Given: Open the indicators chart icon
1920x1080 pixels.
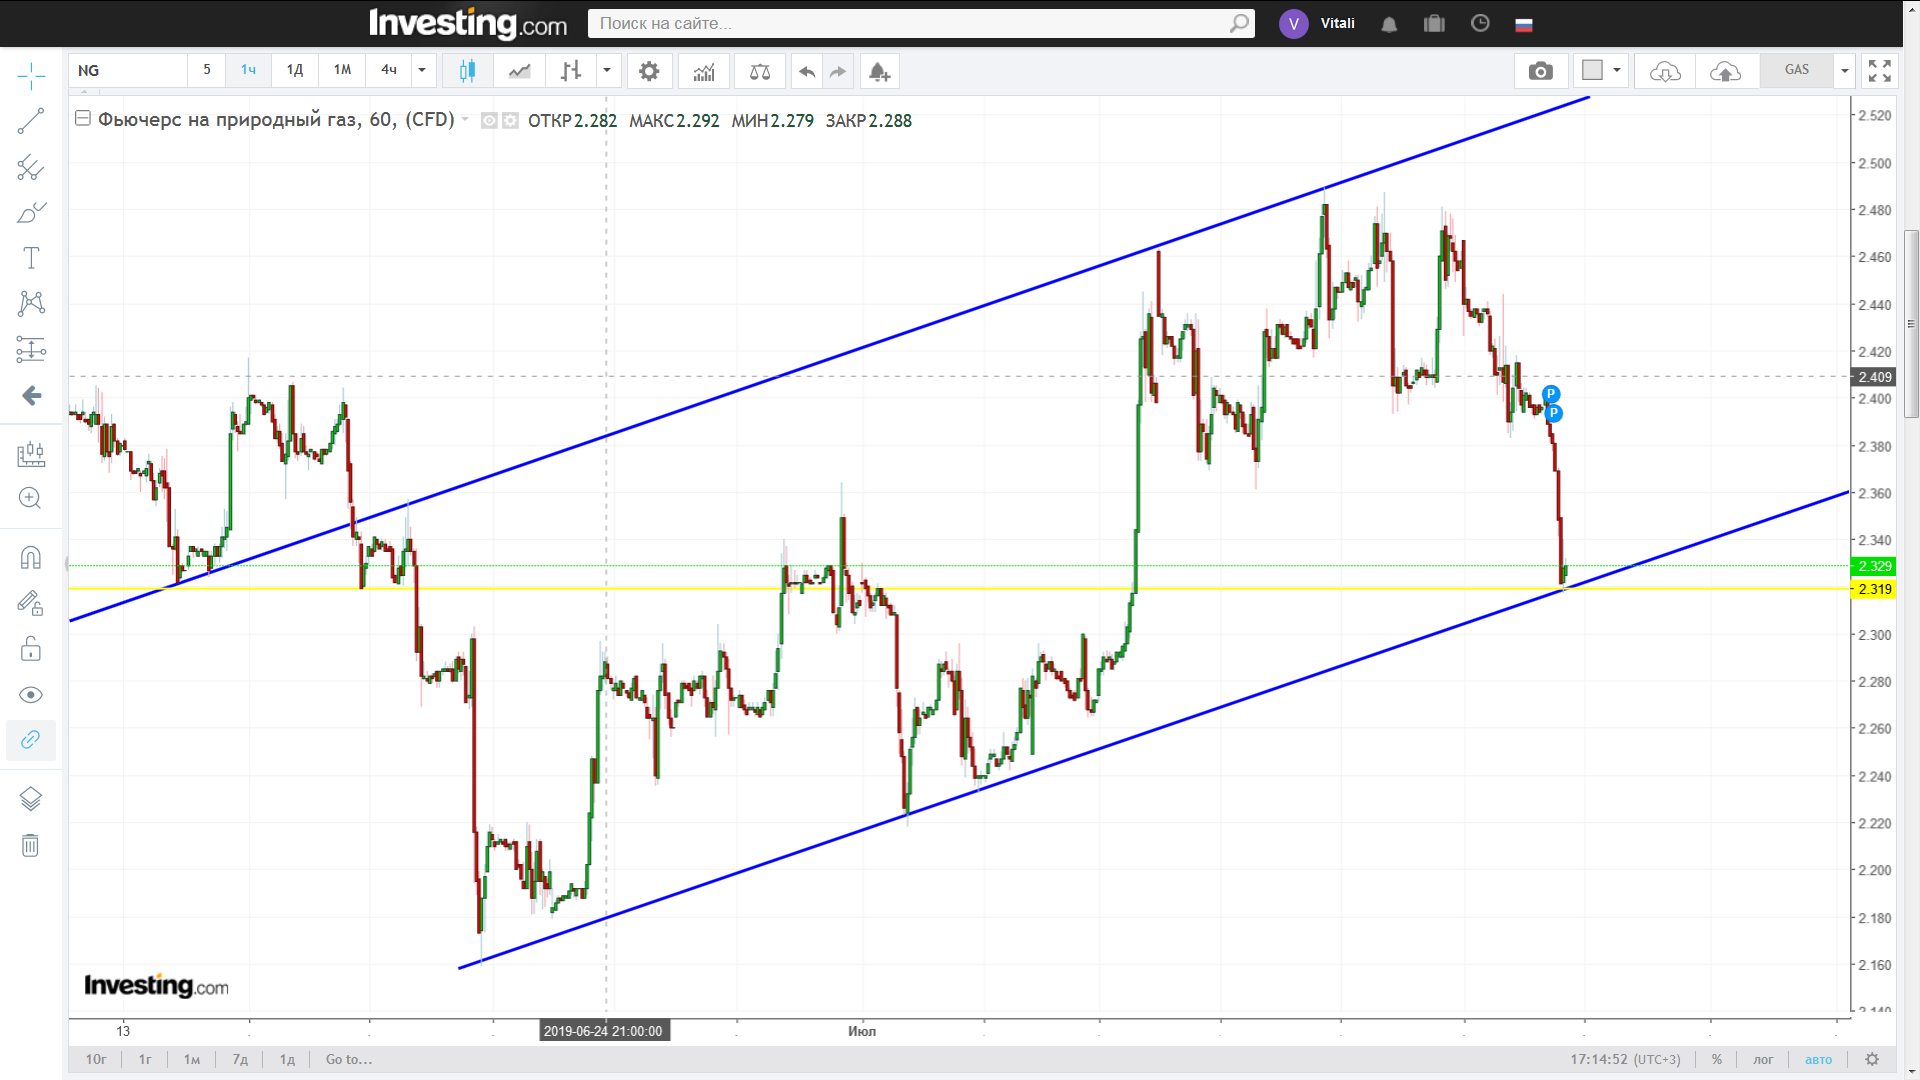Looking at the screenshot, I should (x=704, y=71).
